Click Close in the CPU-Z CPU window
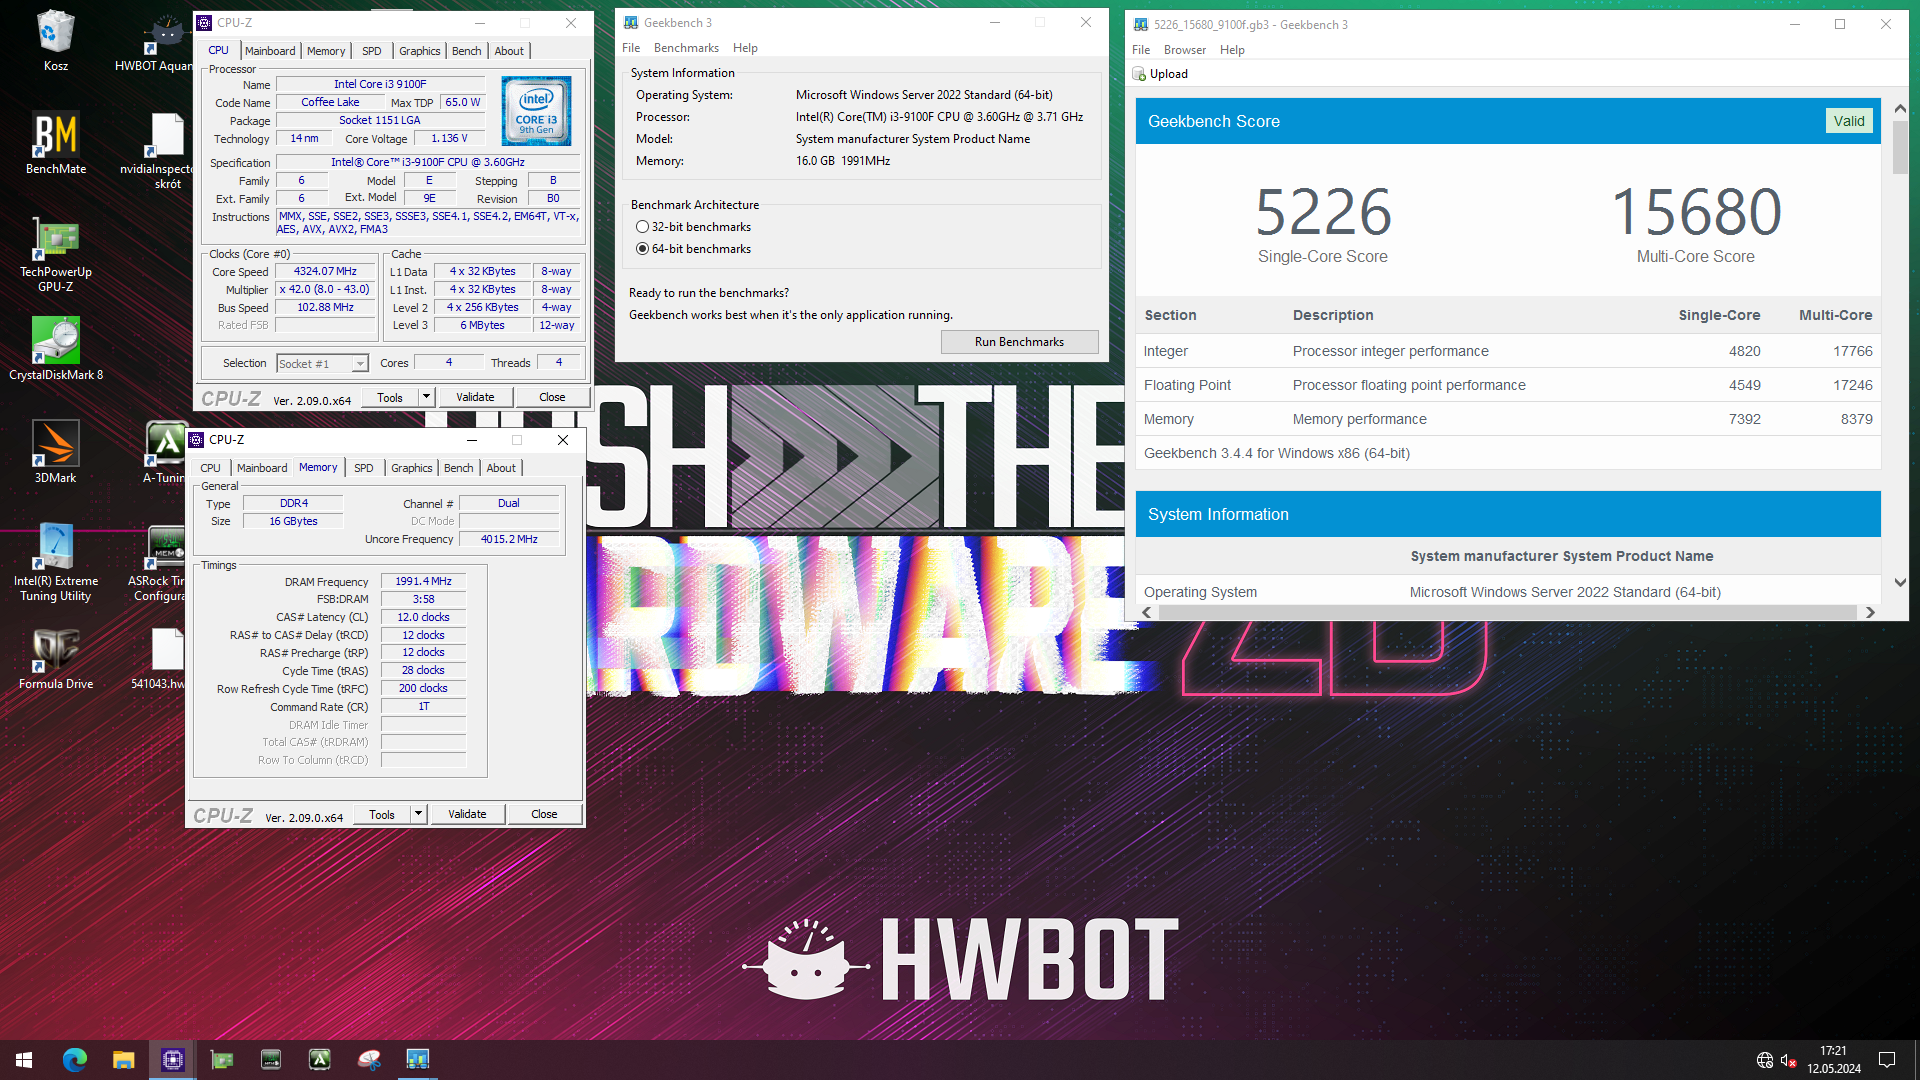 click(x=552, y=397)
